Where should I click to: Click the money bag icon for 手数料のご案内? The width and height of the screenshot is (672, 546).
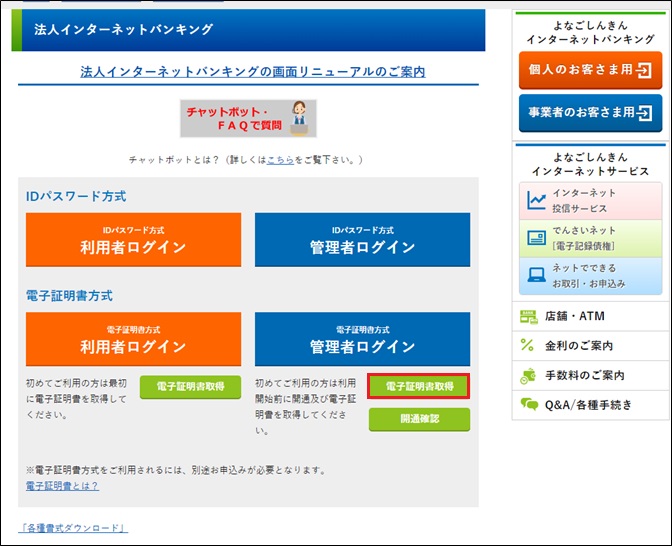click(529, 375)
